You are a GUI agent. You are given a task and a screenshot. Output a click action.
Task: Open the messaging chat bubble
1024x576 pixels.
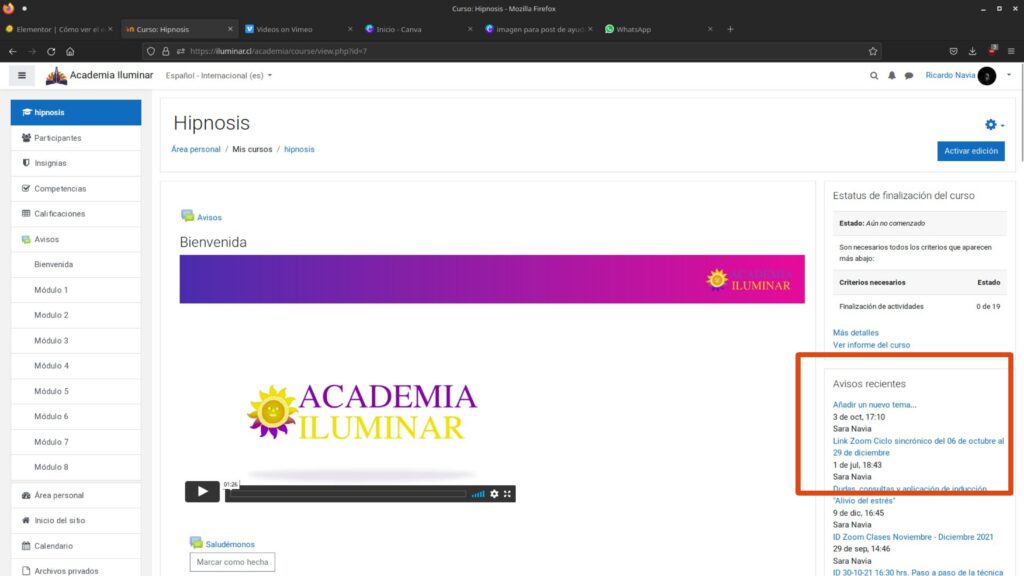click(908, 76)
